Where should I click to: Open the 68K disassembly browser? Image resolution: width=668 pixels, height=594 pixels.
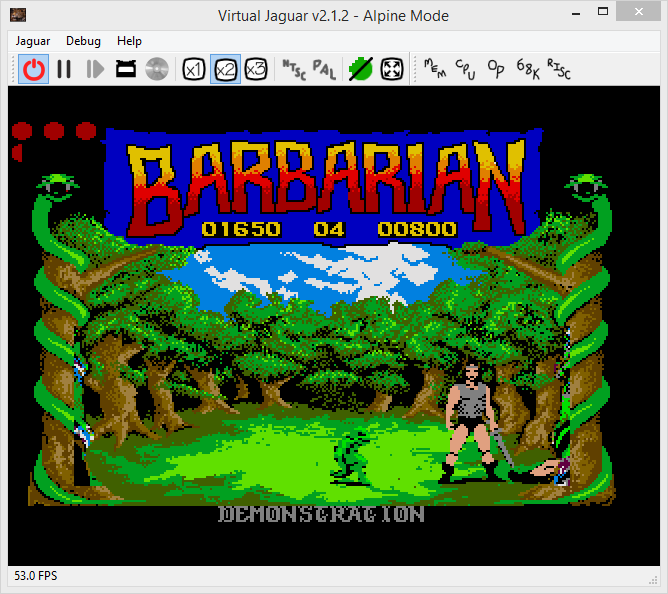point(527,69)
